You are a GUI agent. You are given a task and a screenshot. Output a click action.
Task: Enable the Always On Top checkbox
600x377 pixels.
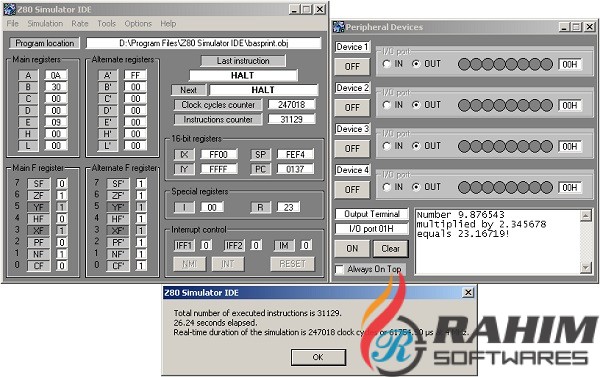coord(339,269)
